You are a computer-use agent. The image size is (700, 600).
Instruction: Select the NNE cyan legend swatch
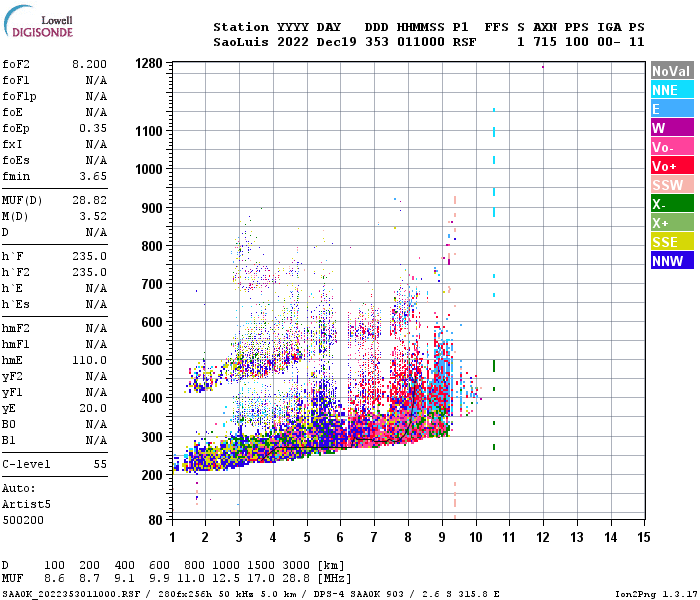(672, 90)
